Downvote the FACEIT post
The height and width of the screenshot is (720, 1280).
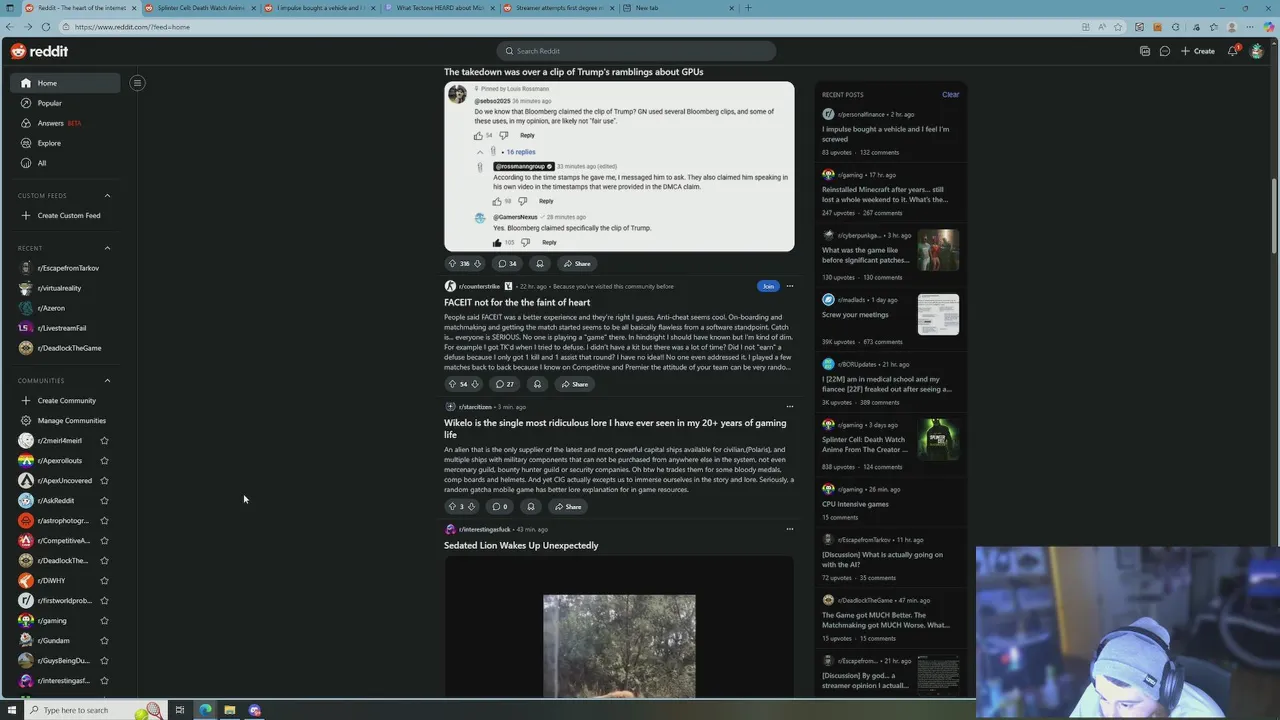point(475,384)
